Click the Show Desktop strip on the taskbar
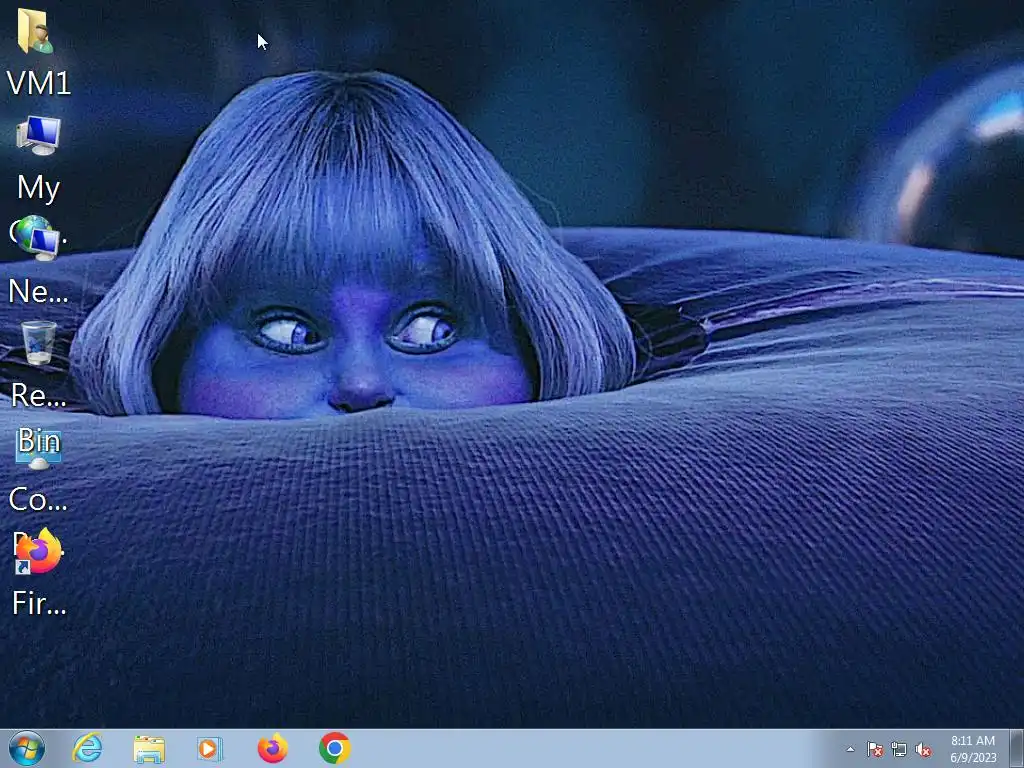The width and height of the screenshot is (1024, 768). [x=1017, y=749]
